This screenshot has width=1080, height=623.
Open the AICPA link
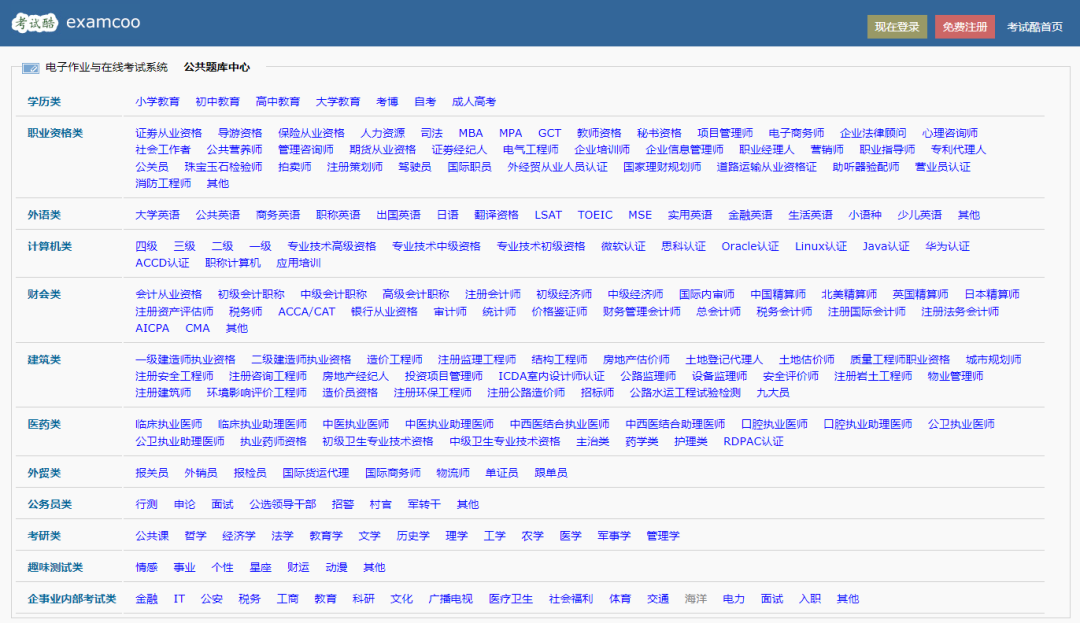pyautogui.click(x=152, y=328)
